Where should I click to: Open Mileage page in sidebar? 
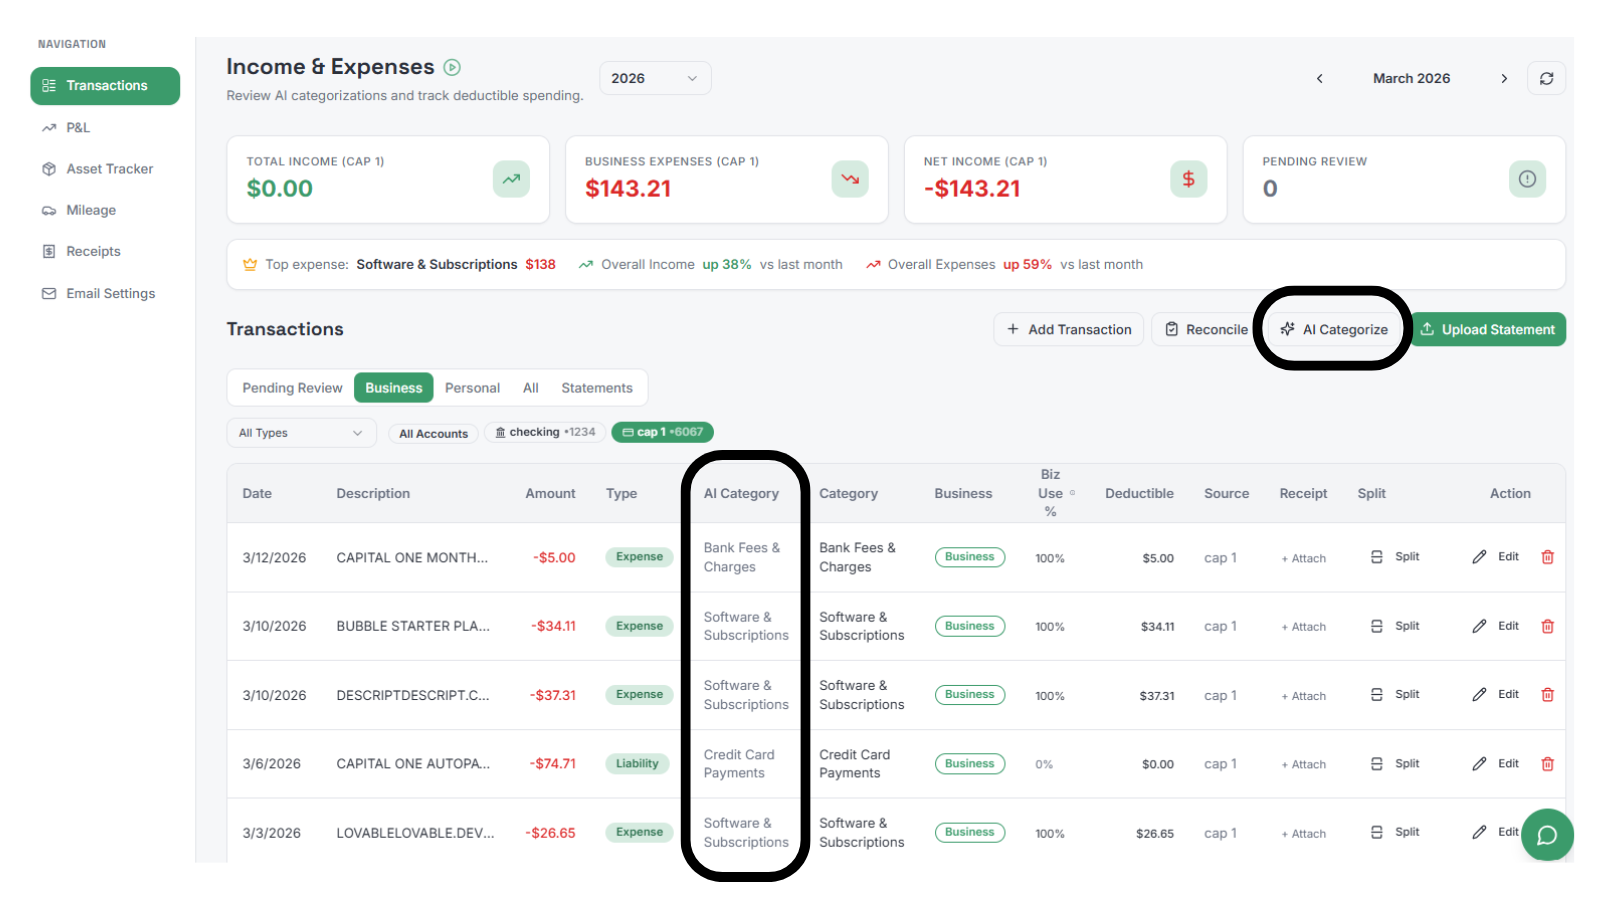(105, 210)
